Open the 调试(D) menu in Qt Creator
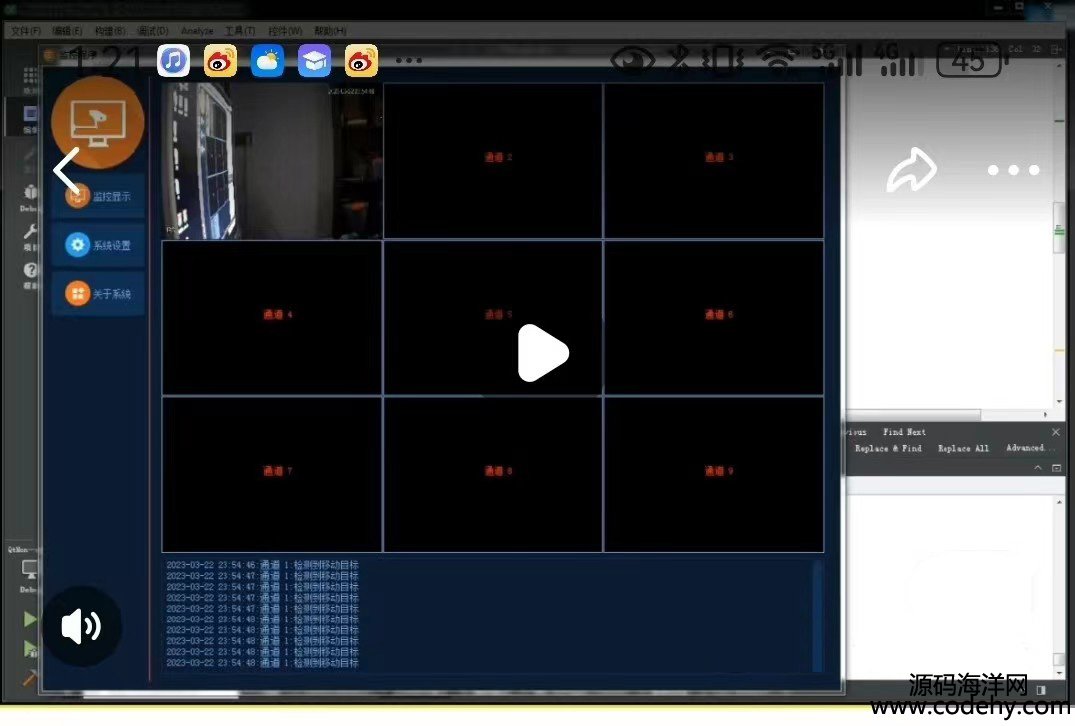Image resolution: width=1075 pixels, height=726 pixels. coord(152,31)
